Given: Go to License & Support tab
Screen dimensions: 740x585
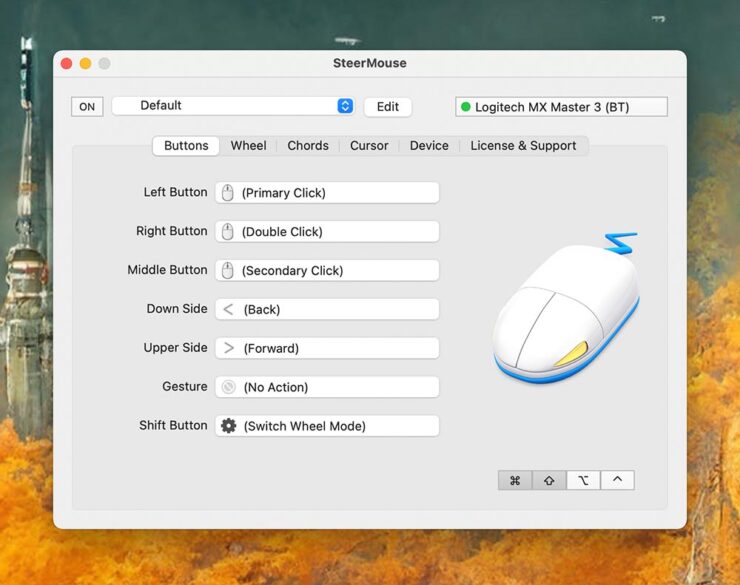Looking at the screenshot, I should click(x=523, y=146).
